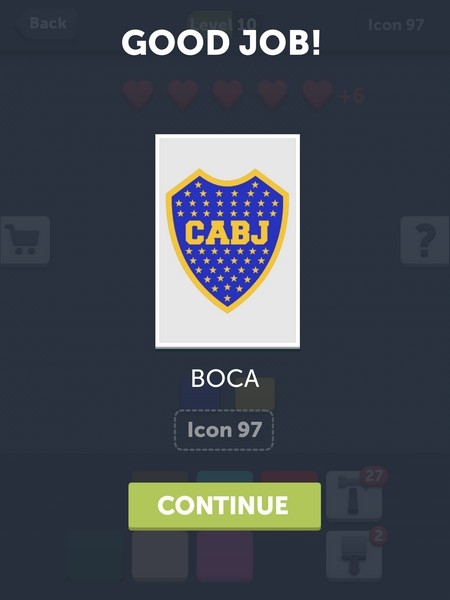Select the Level 10 progress indicator
The width and height of the screenshot is (450, 600).
223,24
